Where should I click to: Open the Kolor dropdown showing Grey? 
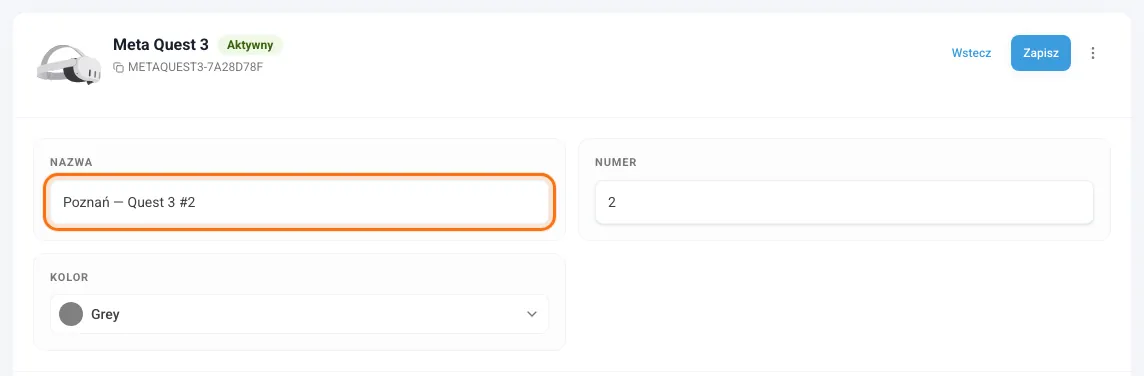(299, 314)
